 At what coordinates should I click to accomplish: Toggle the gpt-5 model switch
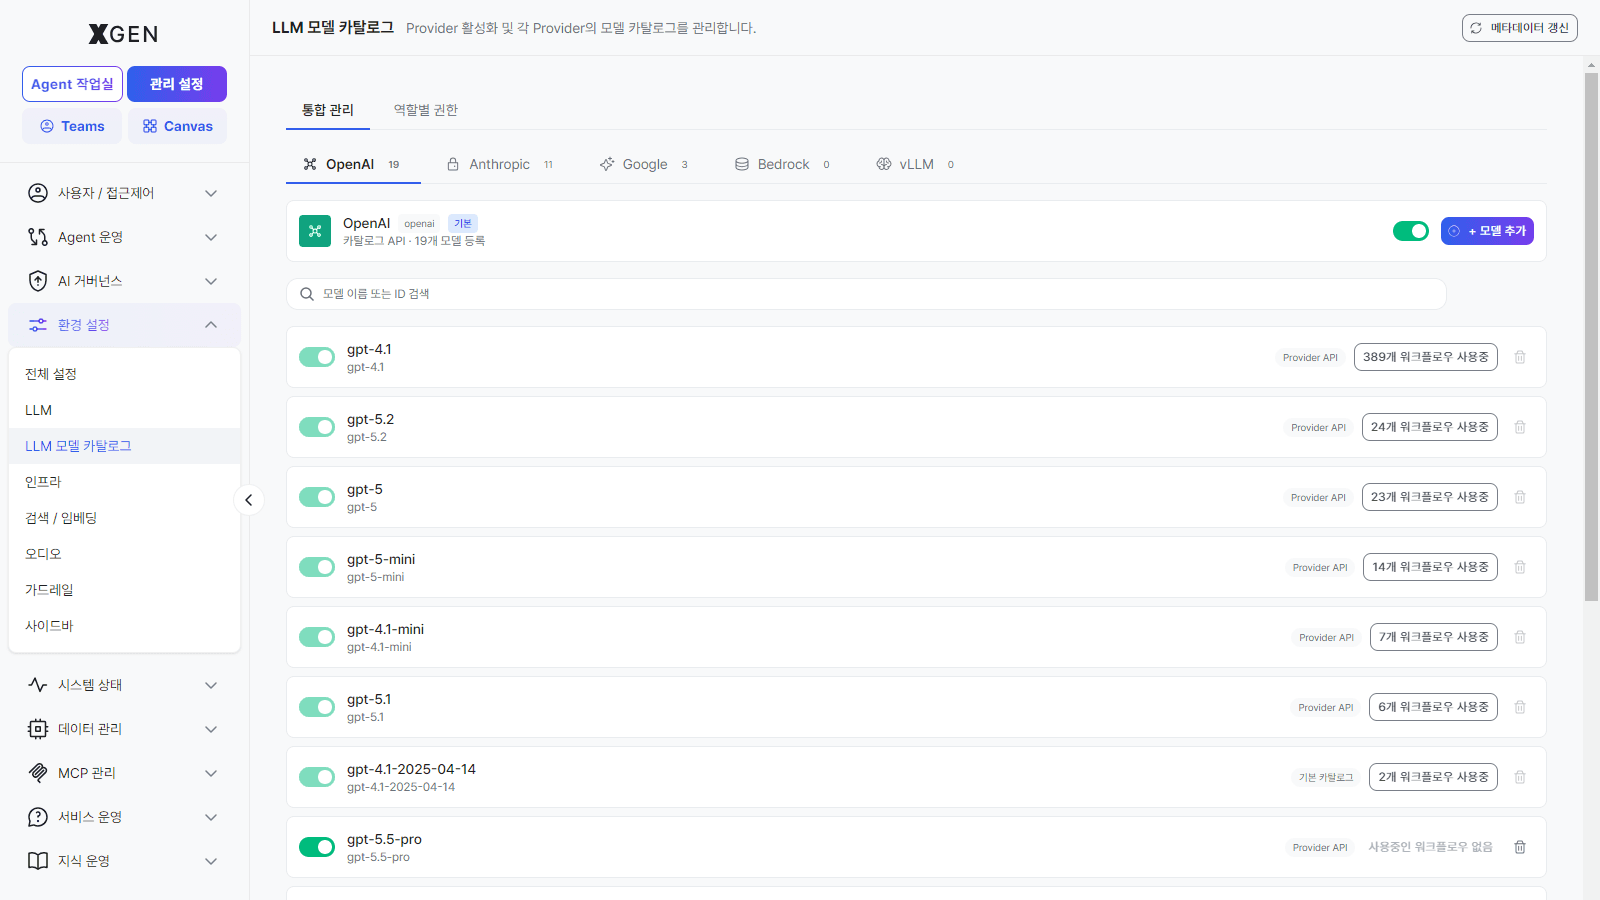(317, 497)
